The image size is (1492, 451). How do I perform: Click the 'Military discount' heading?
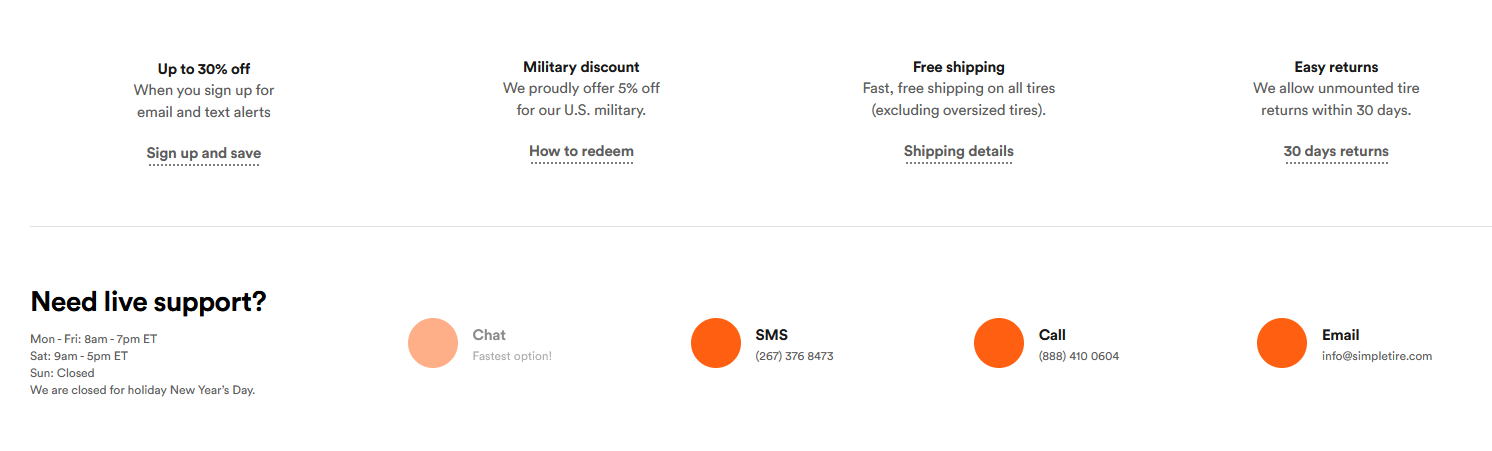pyautogui.click(x=581, y=67)
